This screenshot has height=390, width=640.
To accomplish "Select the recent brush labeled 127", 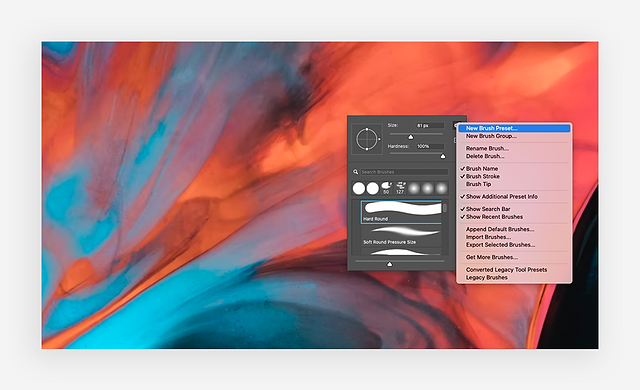I will [400, 188].
